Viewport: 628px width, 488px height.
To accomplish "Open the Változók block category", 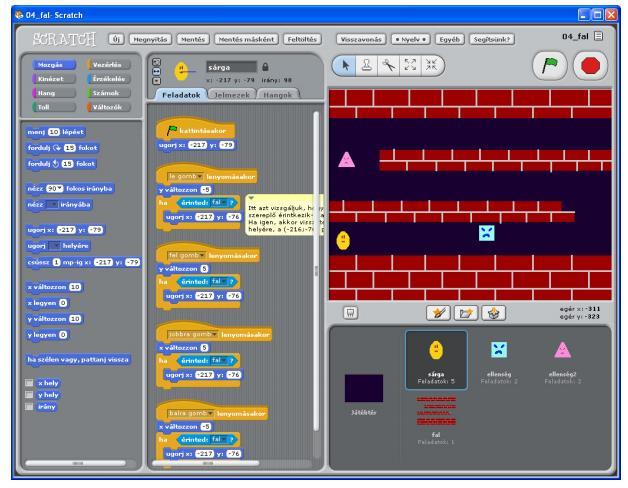I will coord(109,107).
